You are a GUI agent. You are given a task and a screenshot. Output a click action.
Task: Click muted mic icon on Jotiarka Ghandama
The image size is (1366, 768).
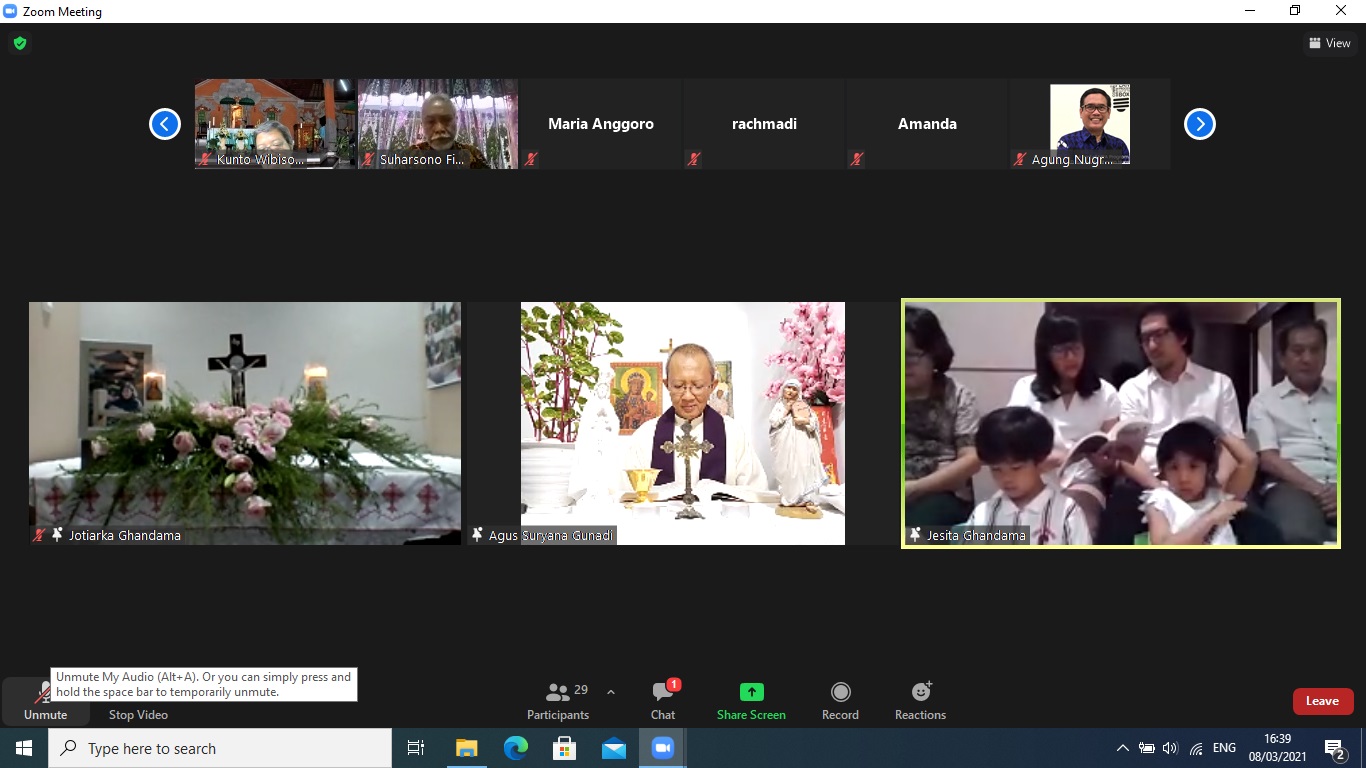[x=39, y=535]
